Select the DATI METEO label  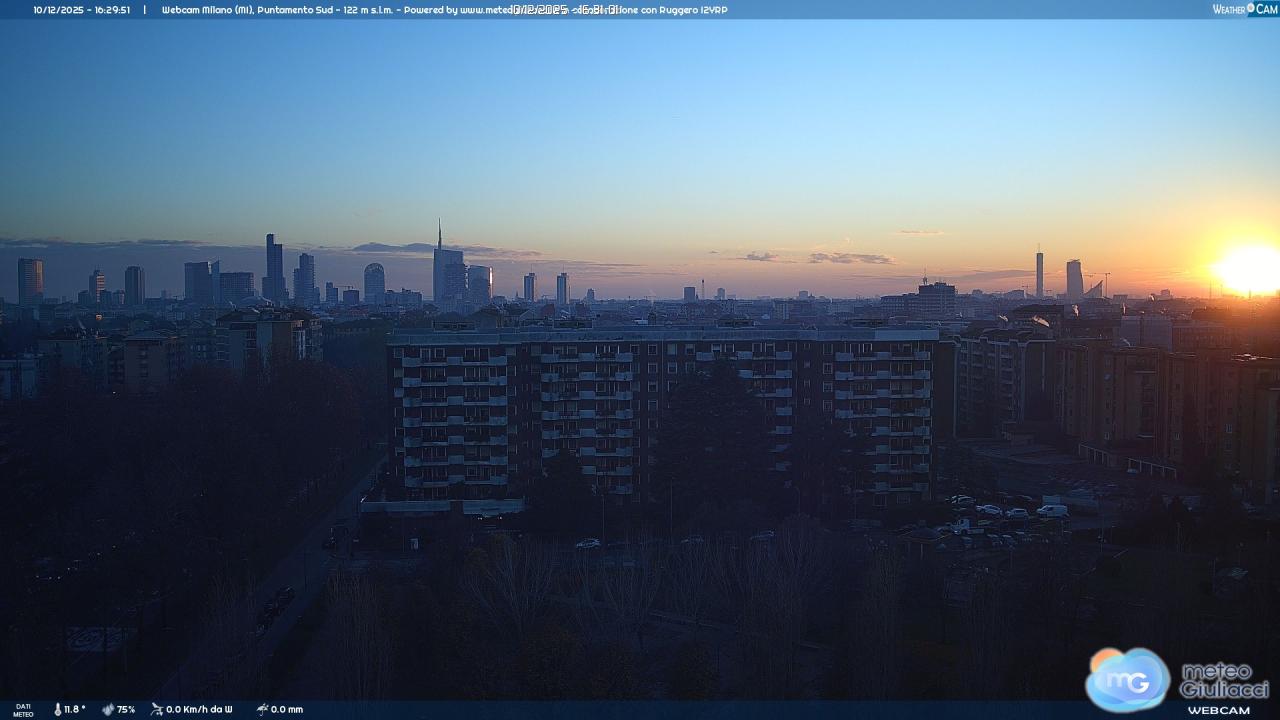[23, 710]
